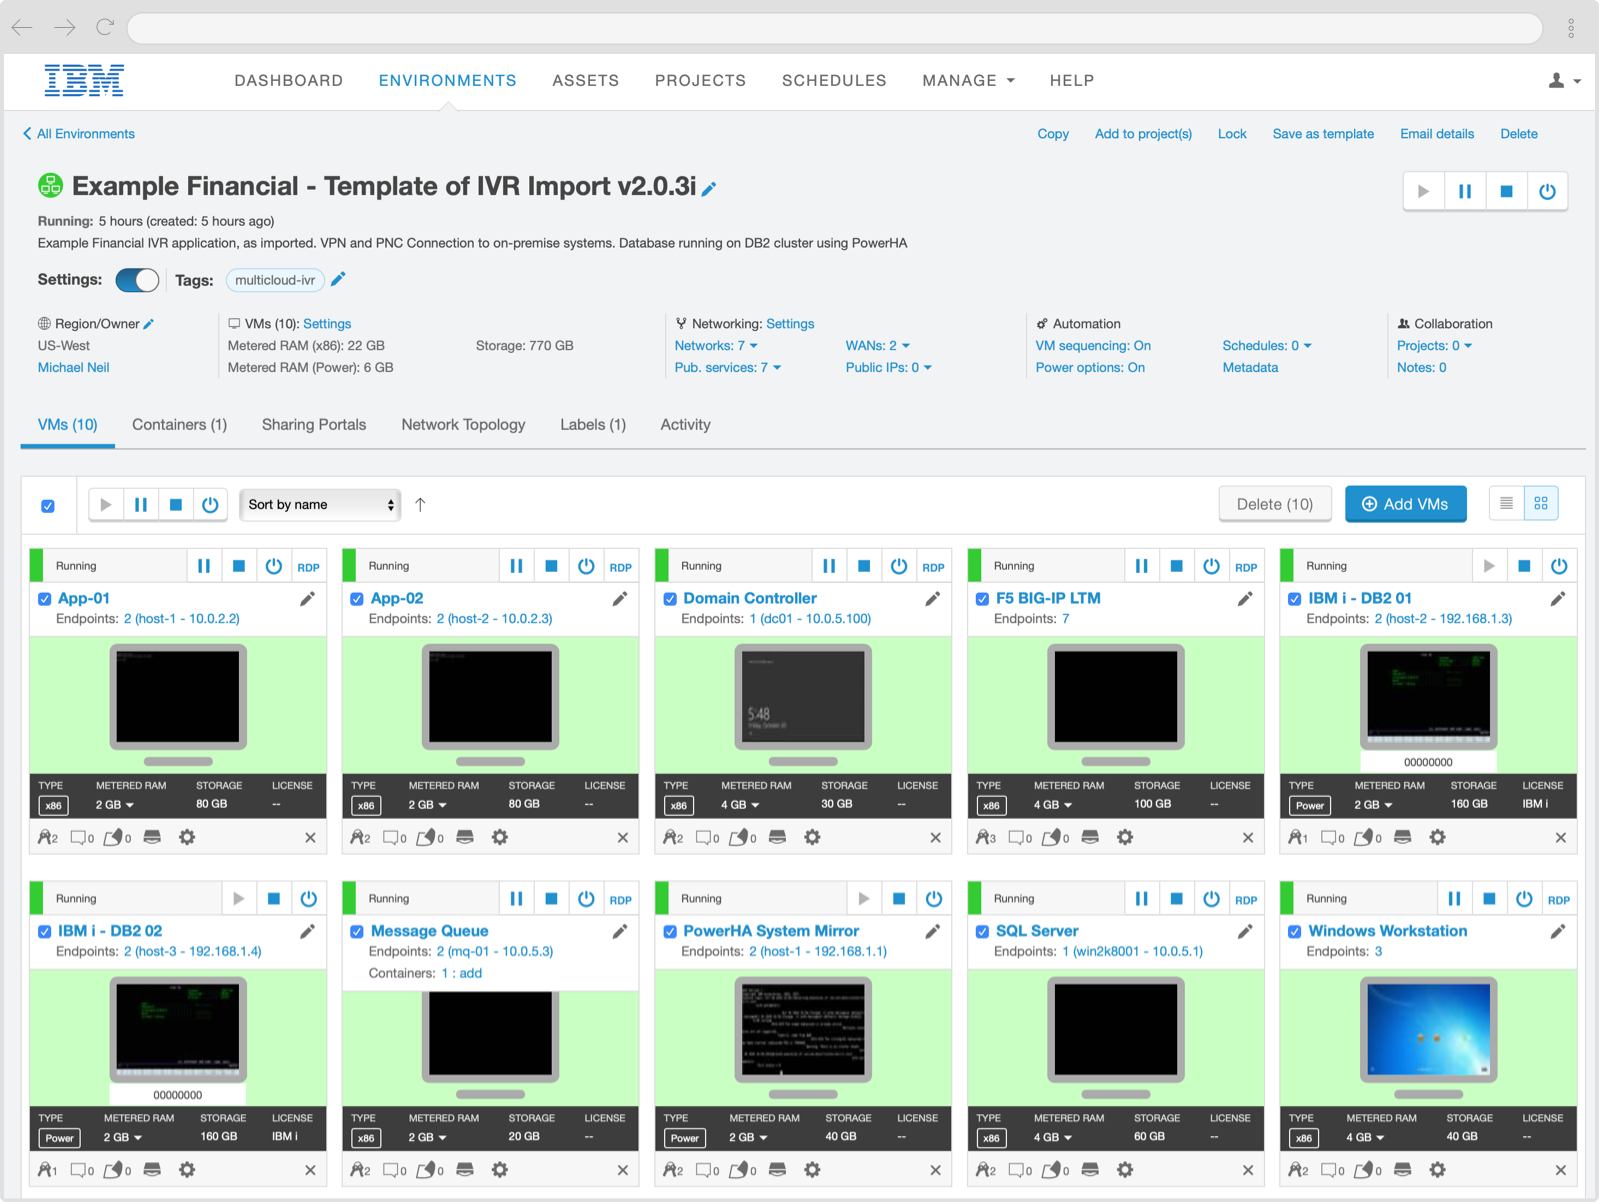Uncheck the F5 BIG-IP LTM checkbox

pyautogui.click(x=983, y=599)
